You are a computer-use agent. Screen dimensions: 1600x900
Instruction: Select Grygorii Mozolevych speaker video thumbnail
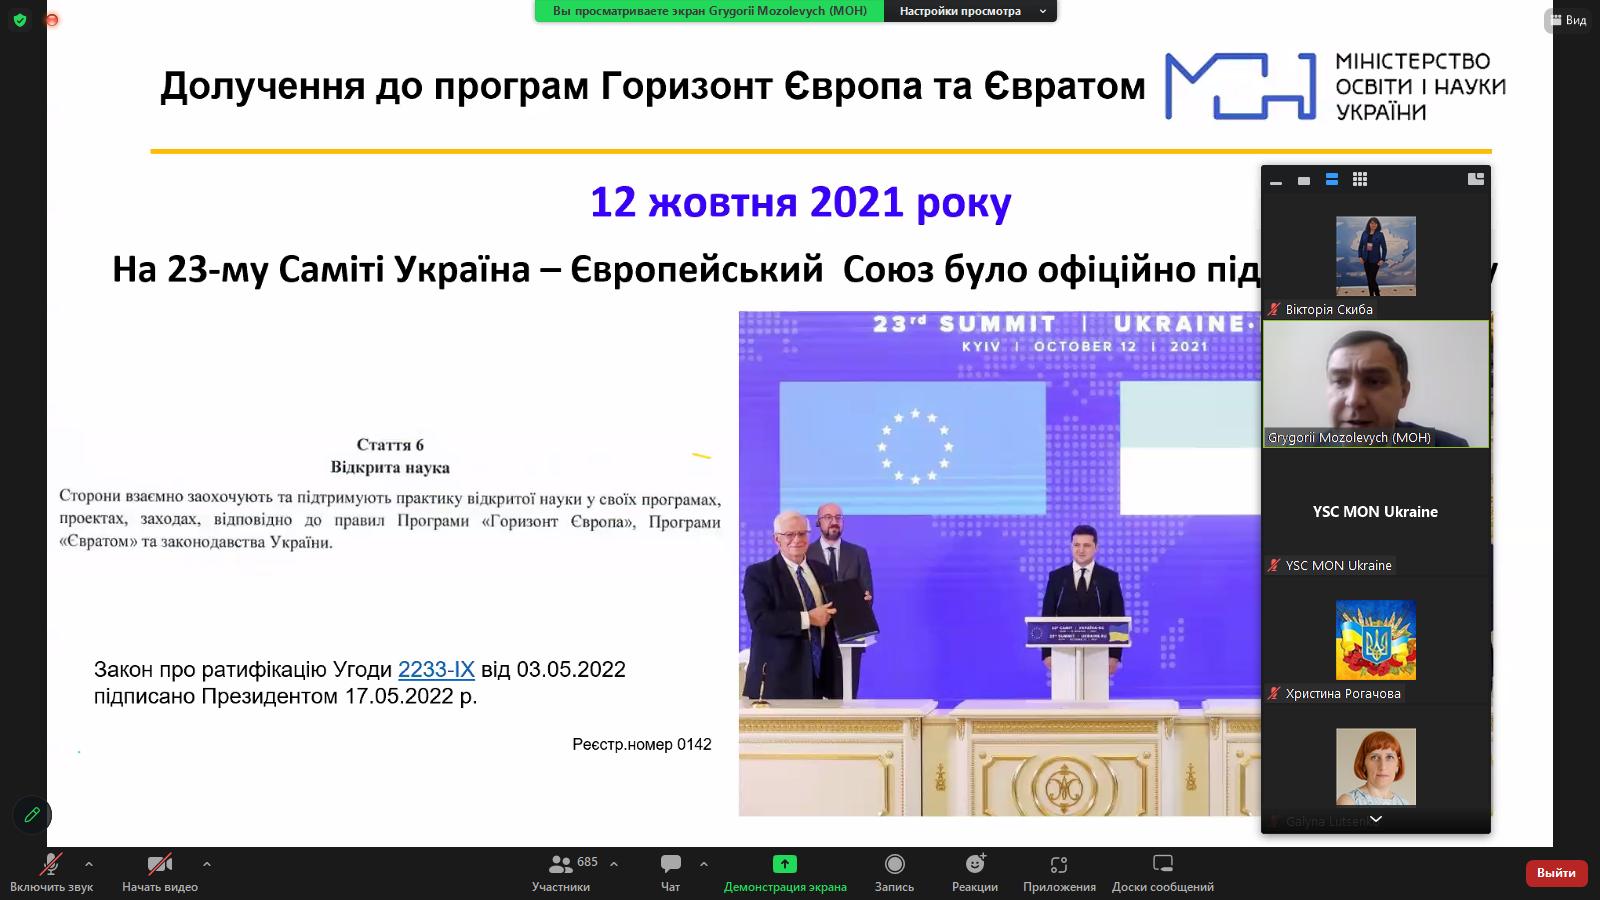pyautogui.click(x=1376, y=384)
